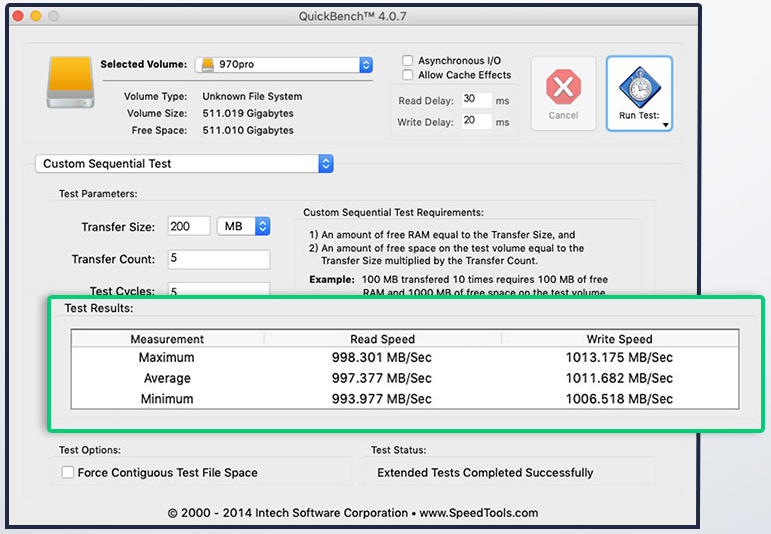Viewport: 771px width, 534px height.
Task: Click the small arrow under Run Test
Action: (x=665, y=125)
